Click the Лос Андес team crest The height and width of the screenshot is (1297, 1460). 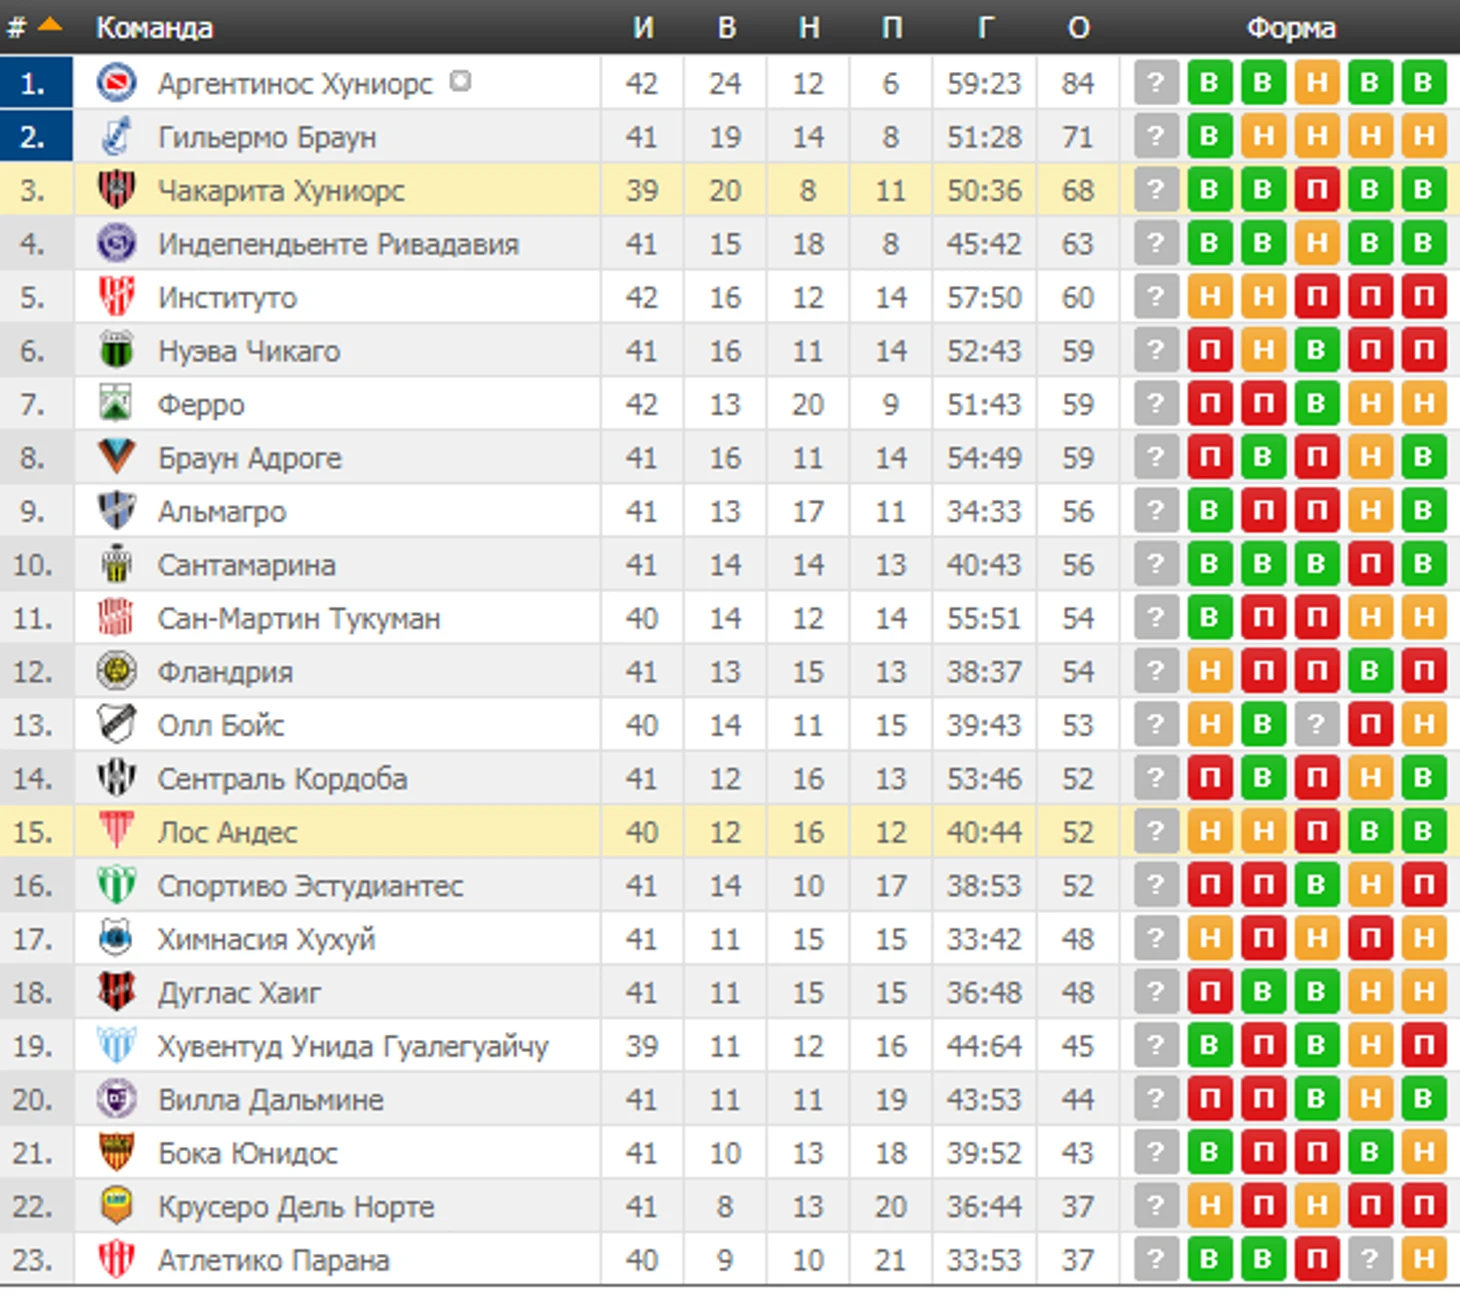(117, 831)
